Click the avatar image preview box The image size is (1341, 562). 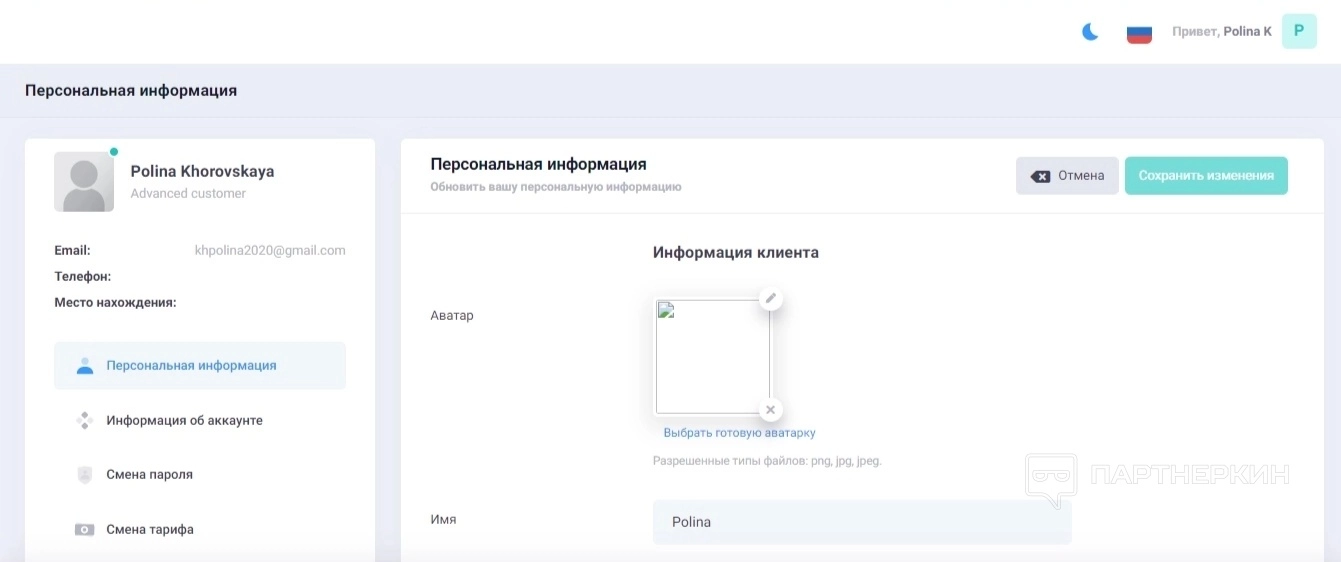(x=713, y=356)
